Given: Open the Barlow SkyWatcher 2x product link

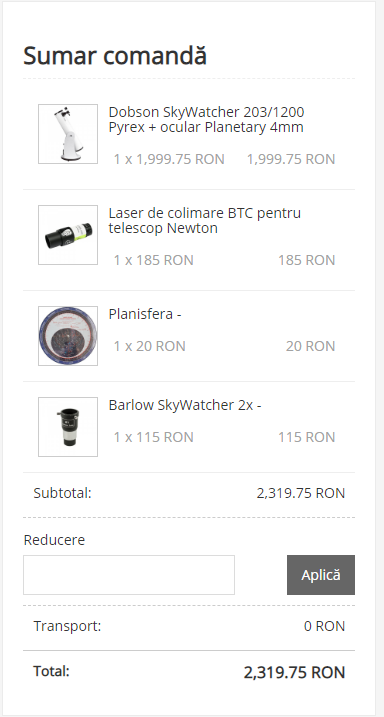Looking at the screenshot, I should pos(185,405).
